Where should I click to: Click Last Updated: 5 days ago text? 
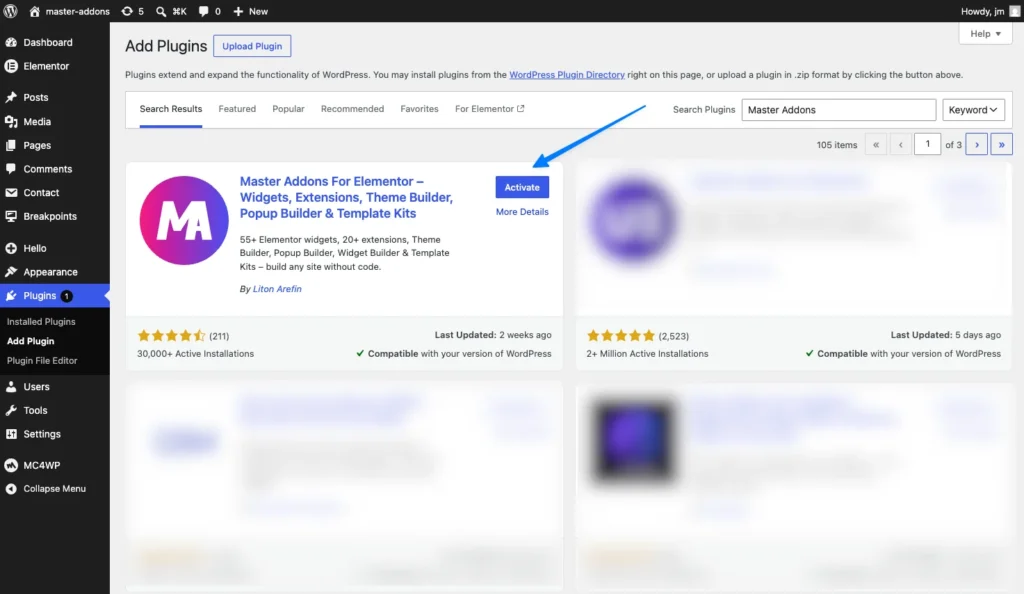point(946,335)
